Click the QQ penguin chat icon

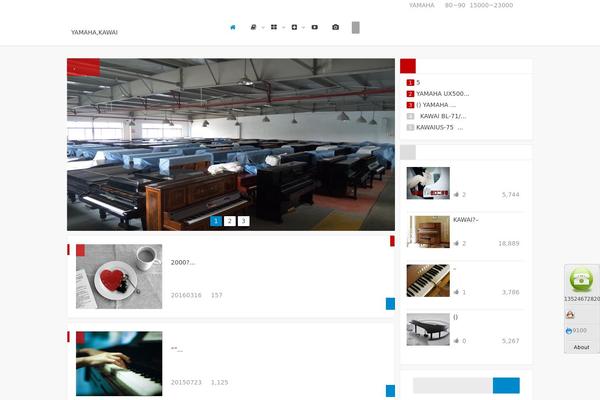[x=570, y=315]
